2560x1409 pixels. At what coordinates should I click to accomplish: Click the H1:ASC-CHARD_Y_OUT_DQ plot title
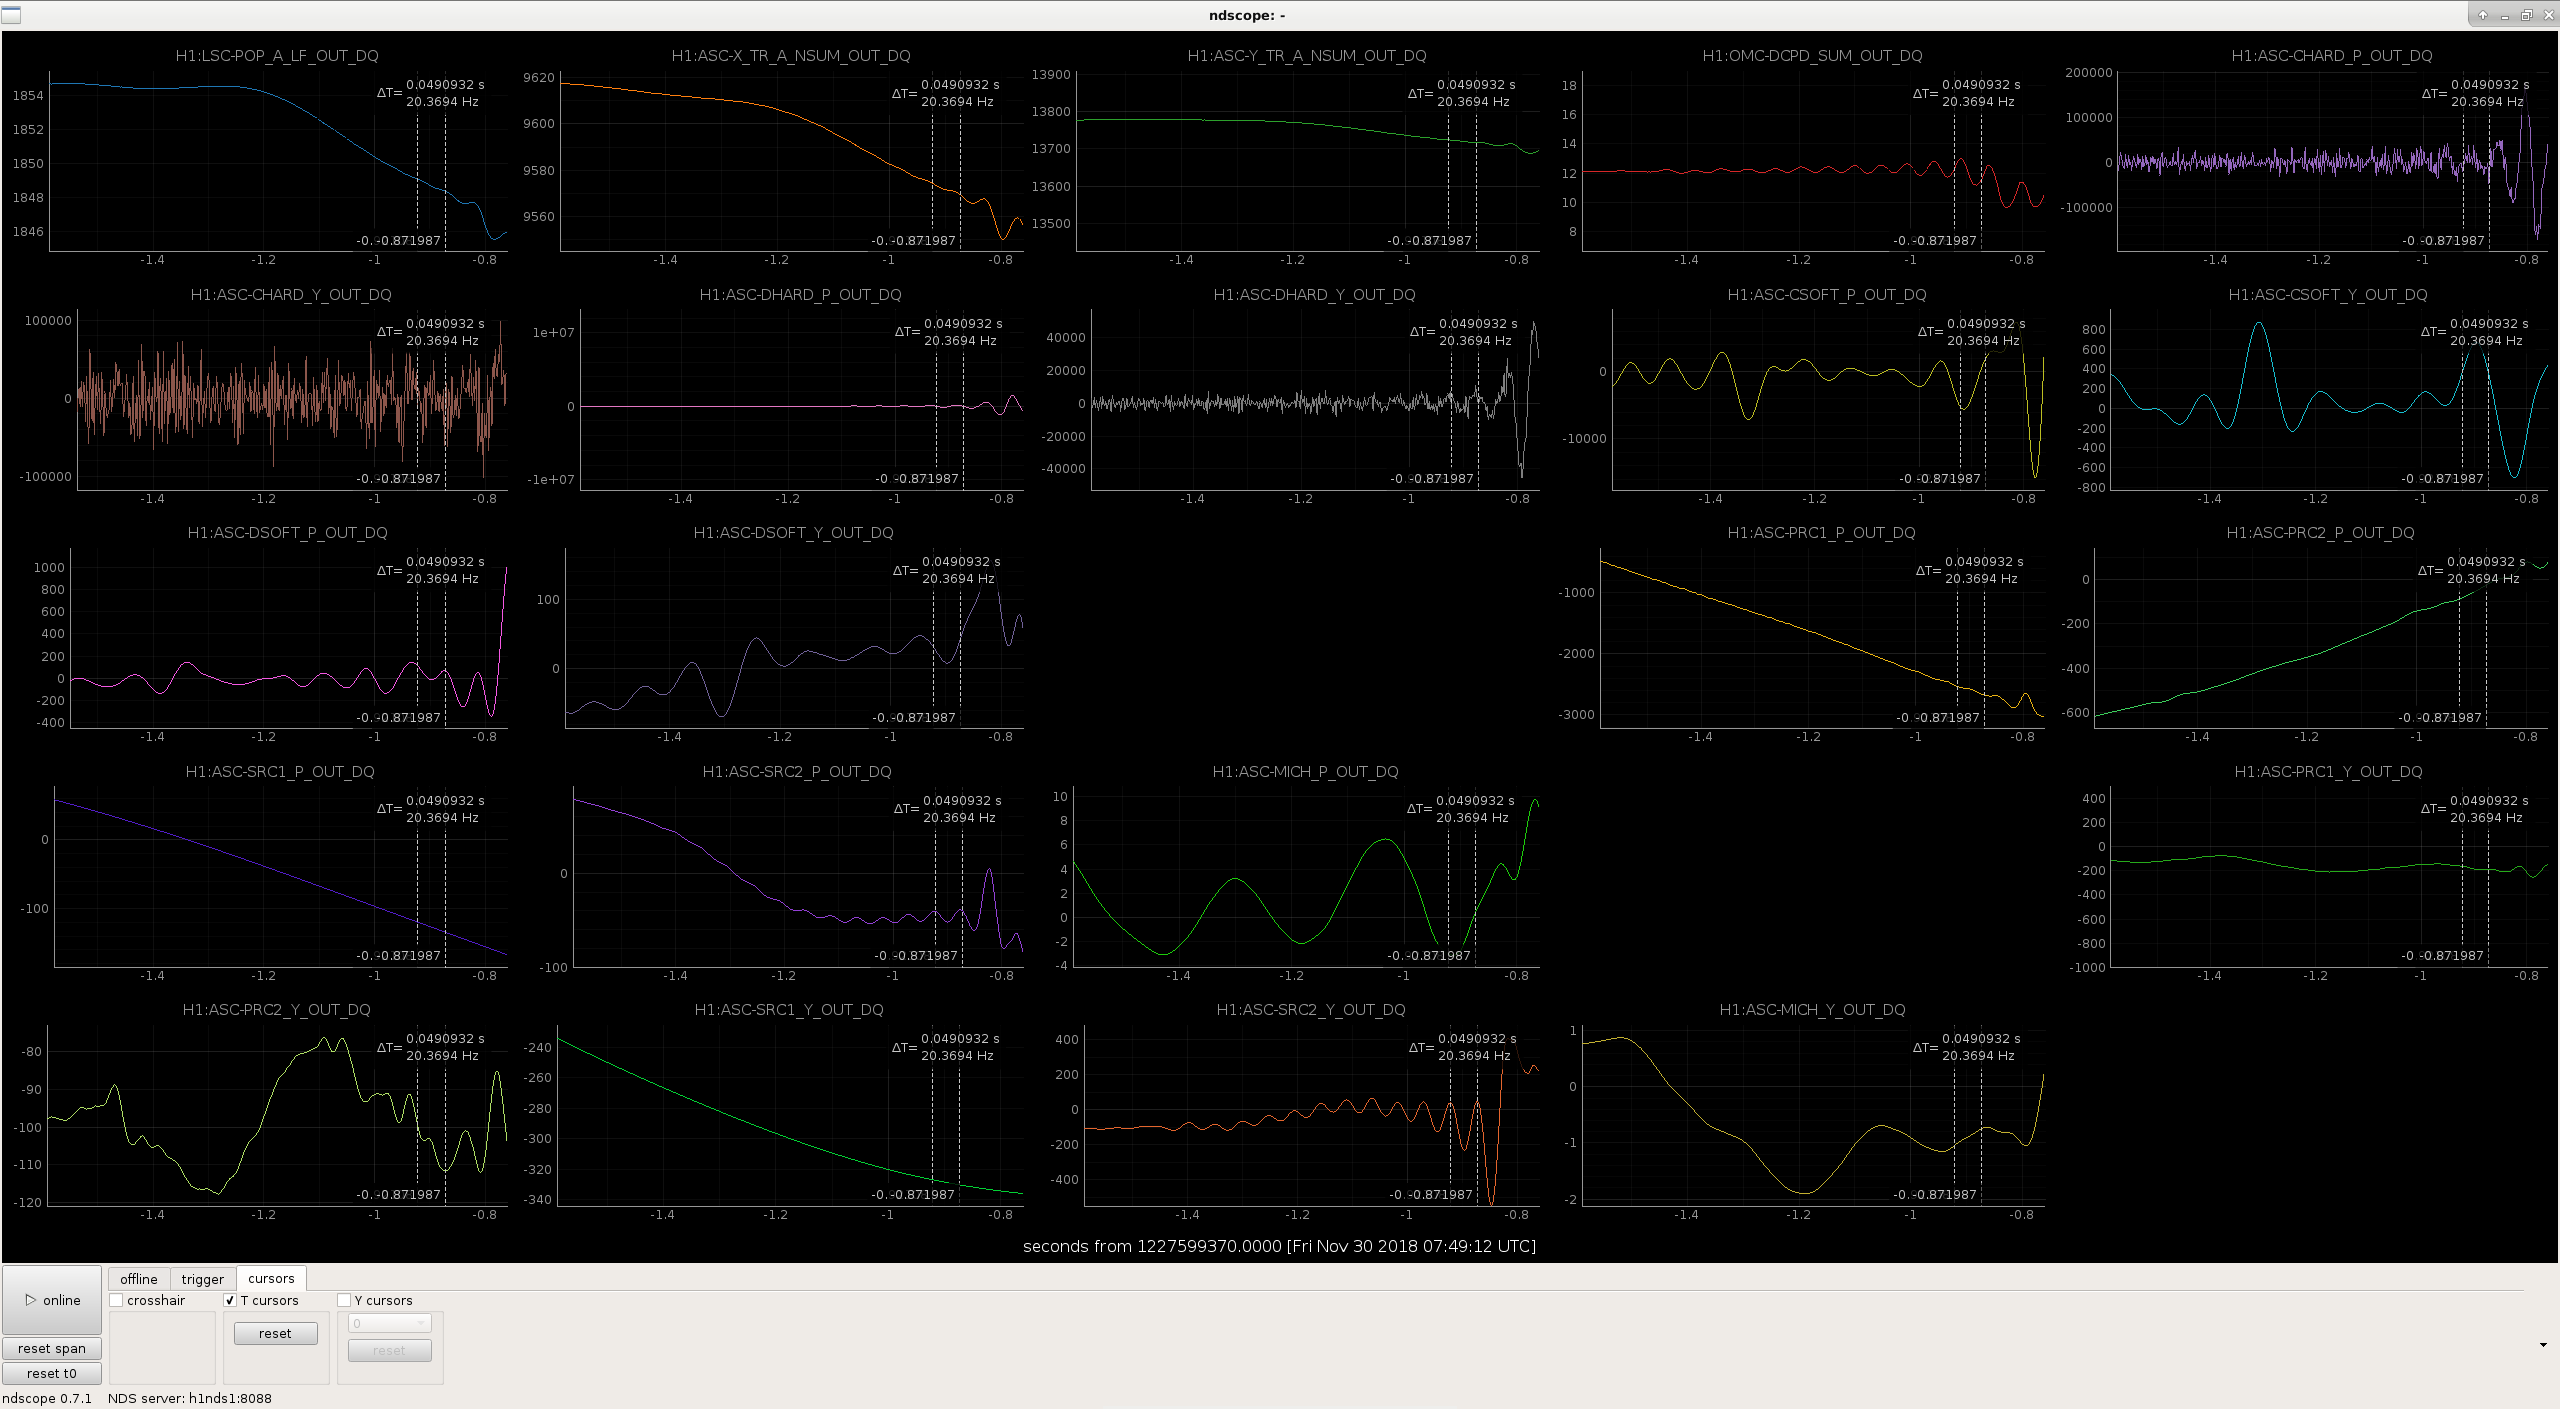[291, 295]
